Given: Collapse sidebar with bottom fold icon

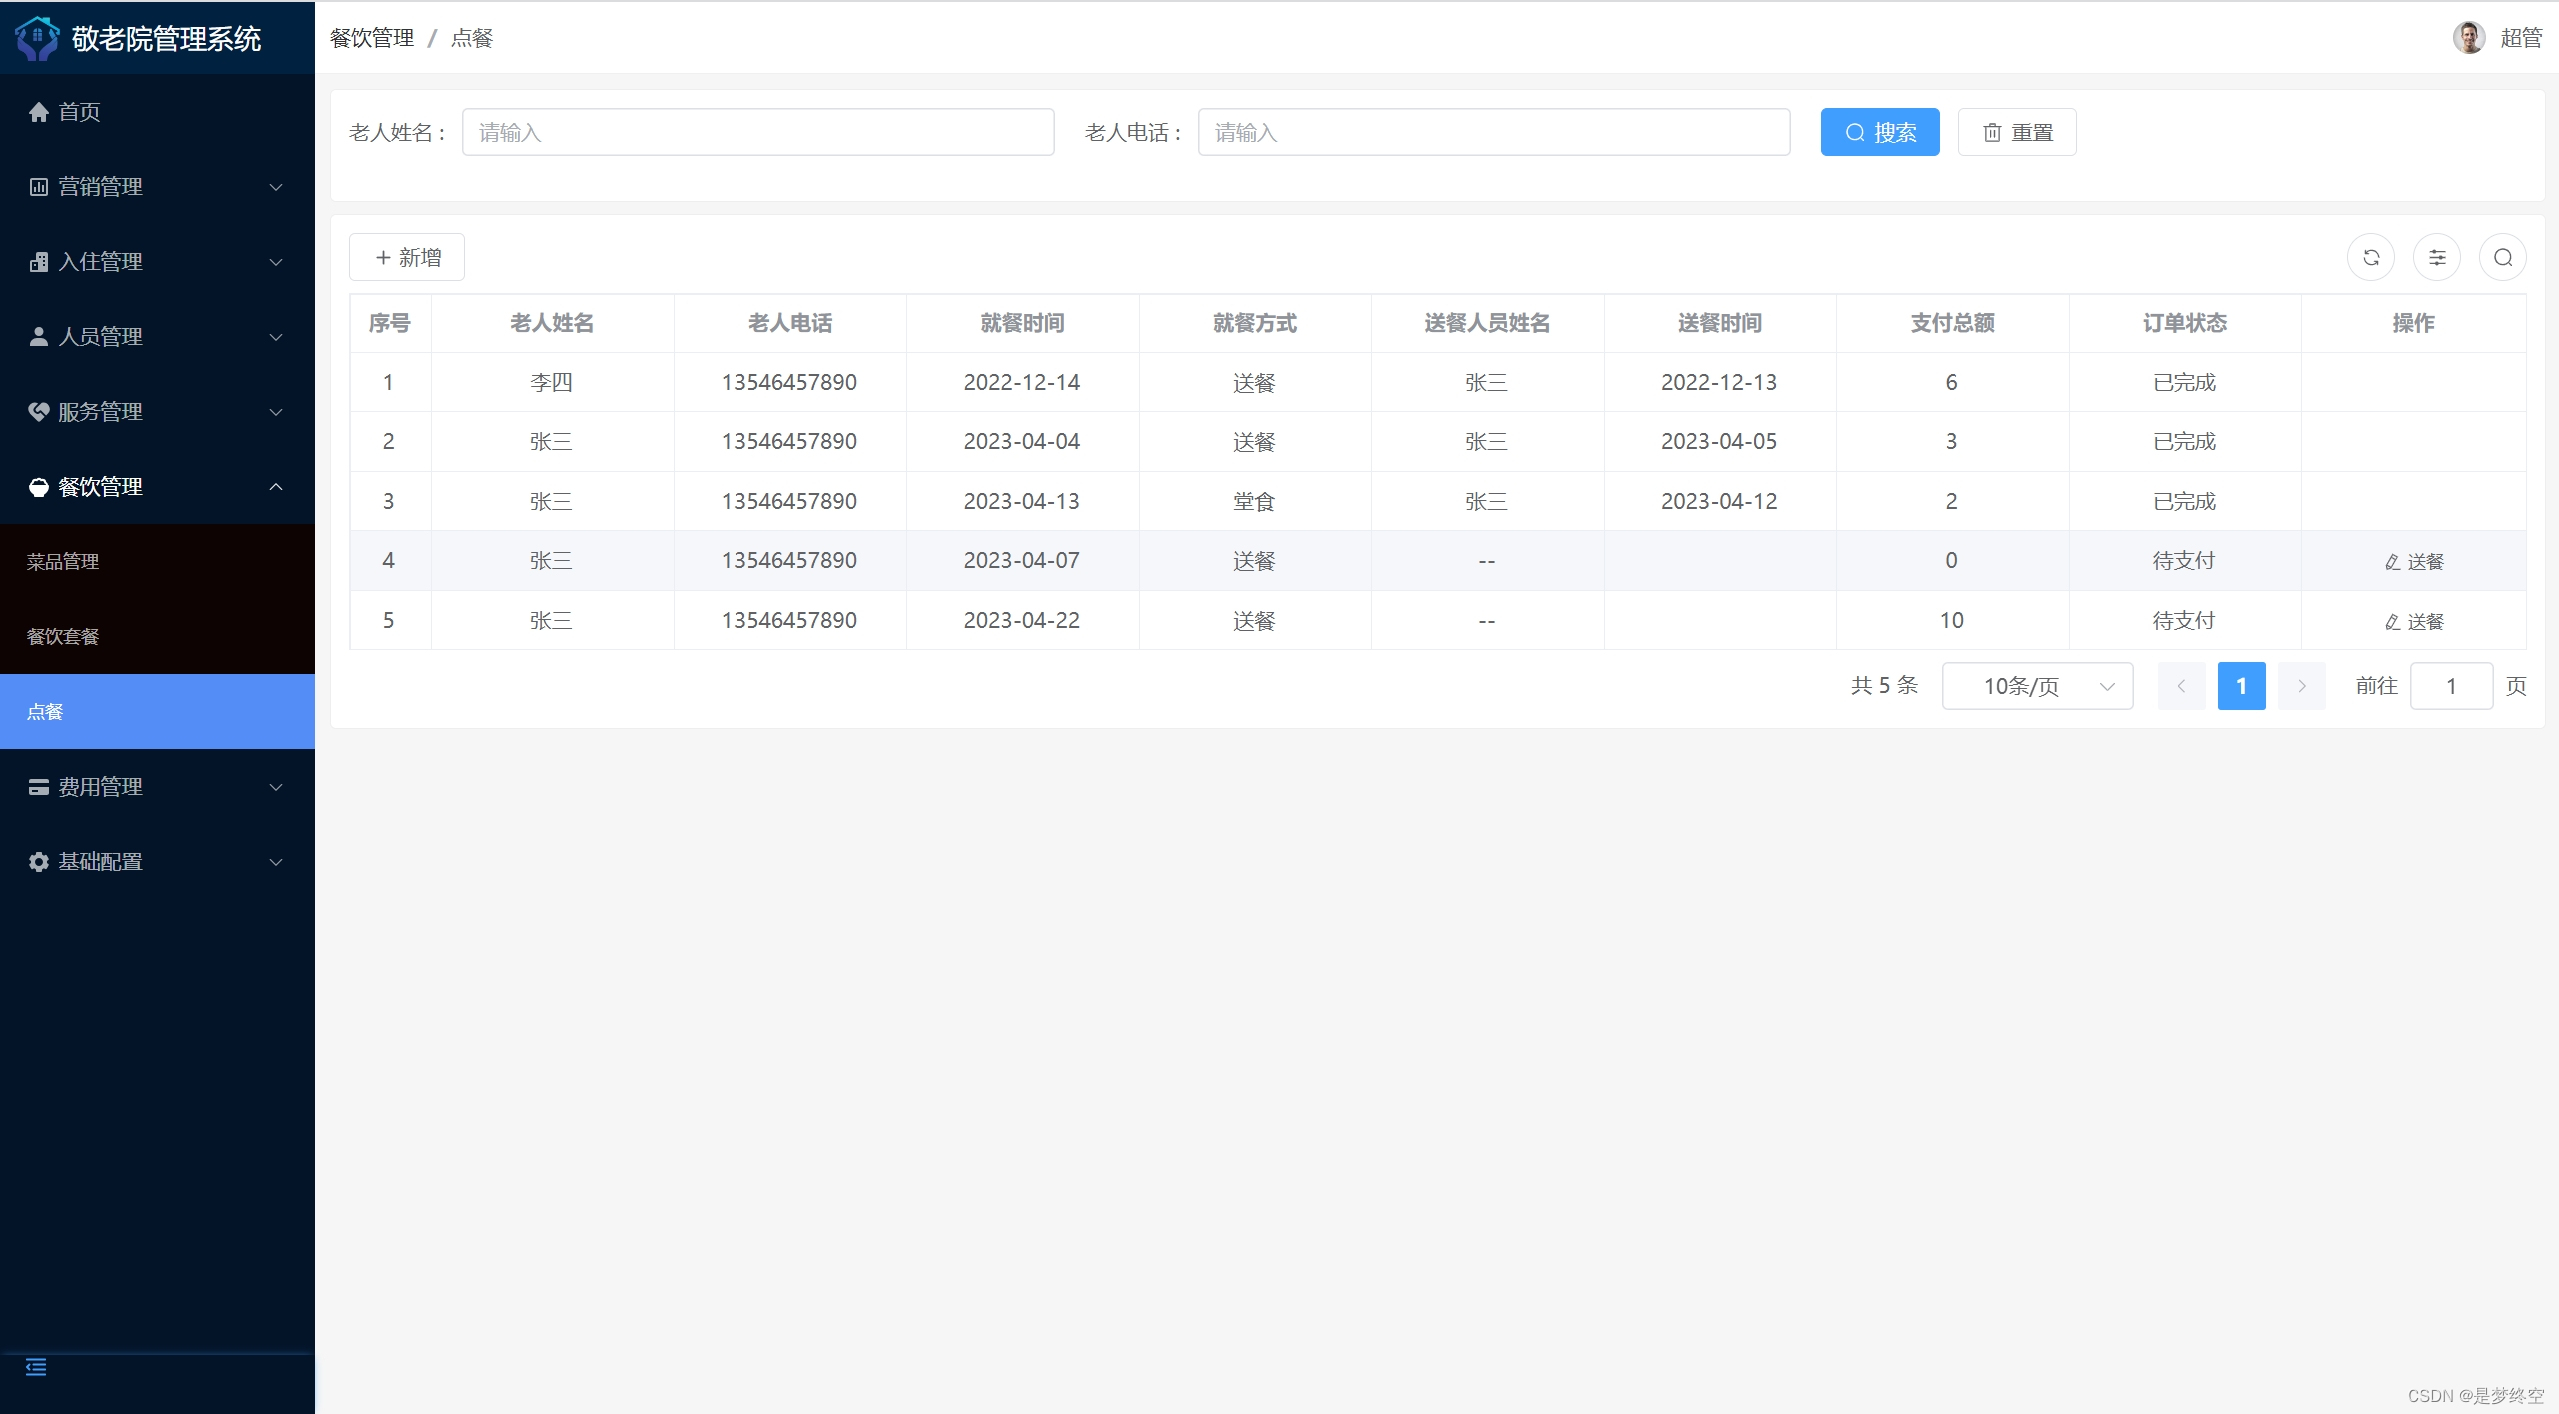Looking at the screenshot, I should tap(36, 1367).
